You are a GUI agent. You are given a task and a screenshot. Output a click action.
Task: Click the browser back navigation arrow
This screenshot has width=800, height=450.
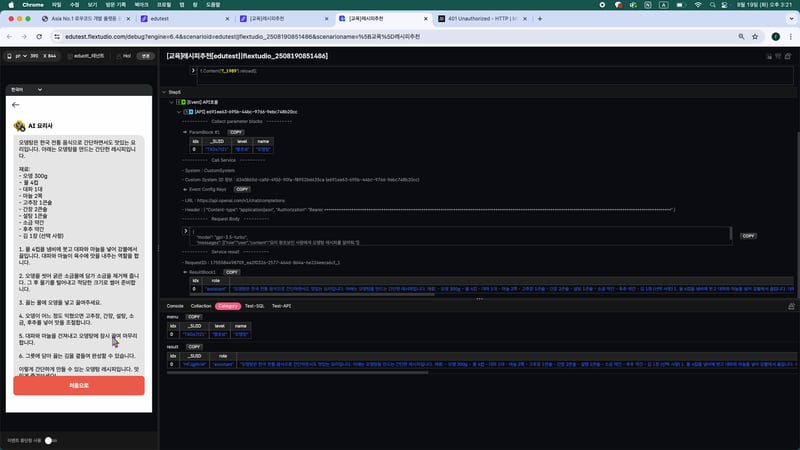click(10, 37)
